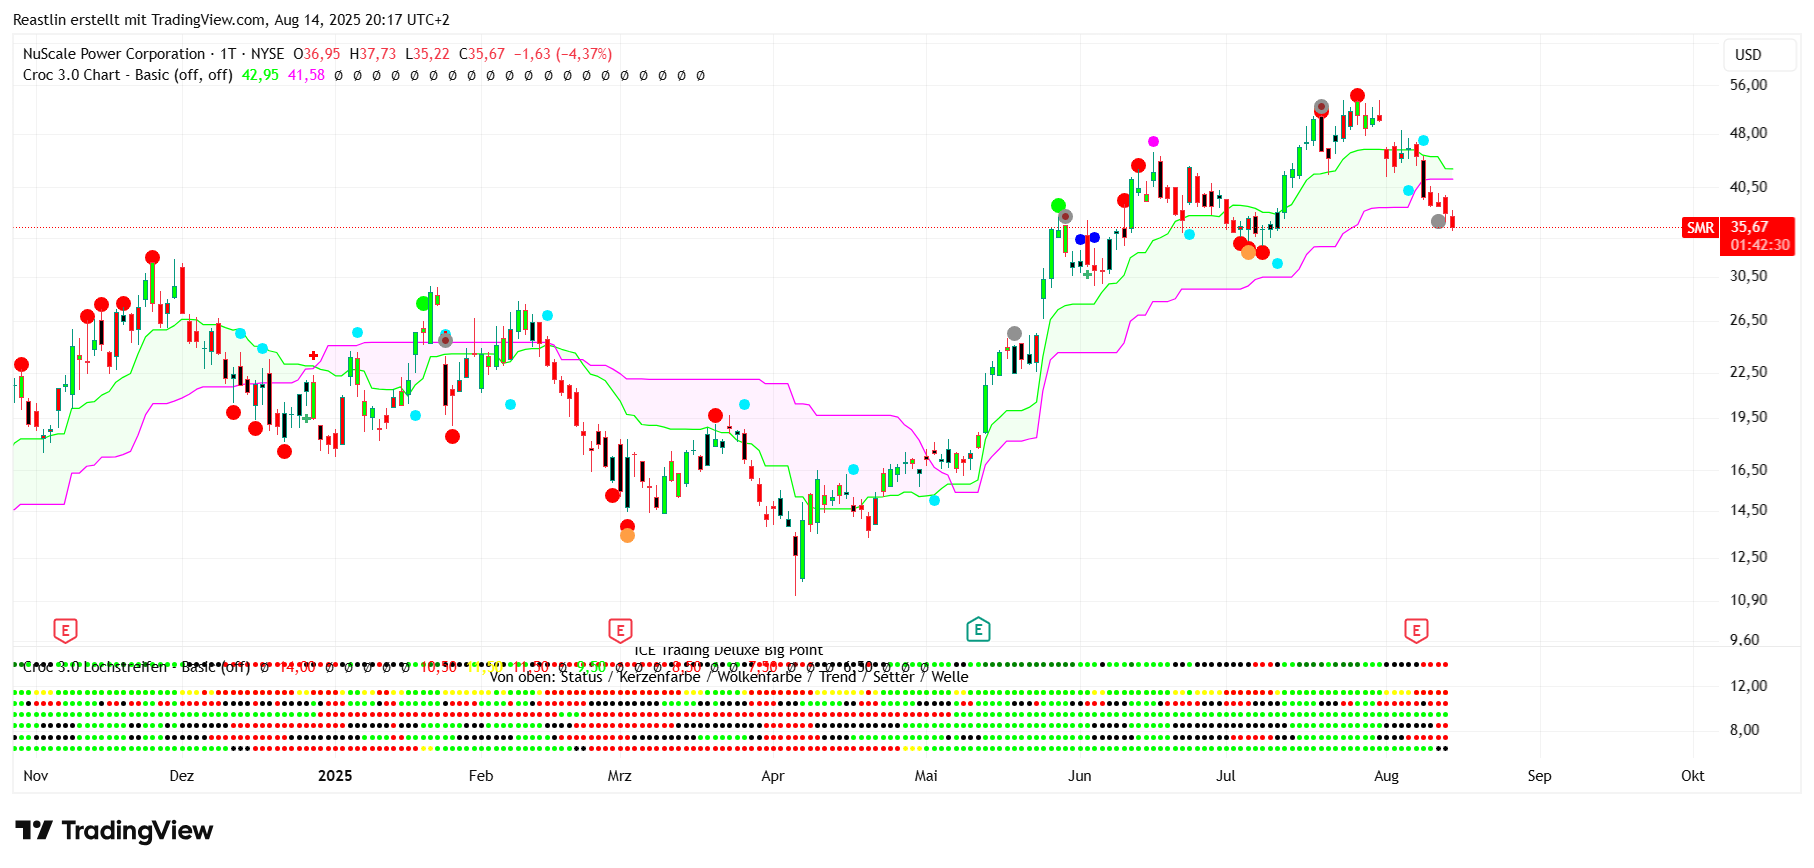The height and width of the screenshot is (868, 1814).
Task: Click the green 42,95 indicator value
Action: 260,75
